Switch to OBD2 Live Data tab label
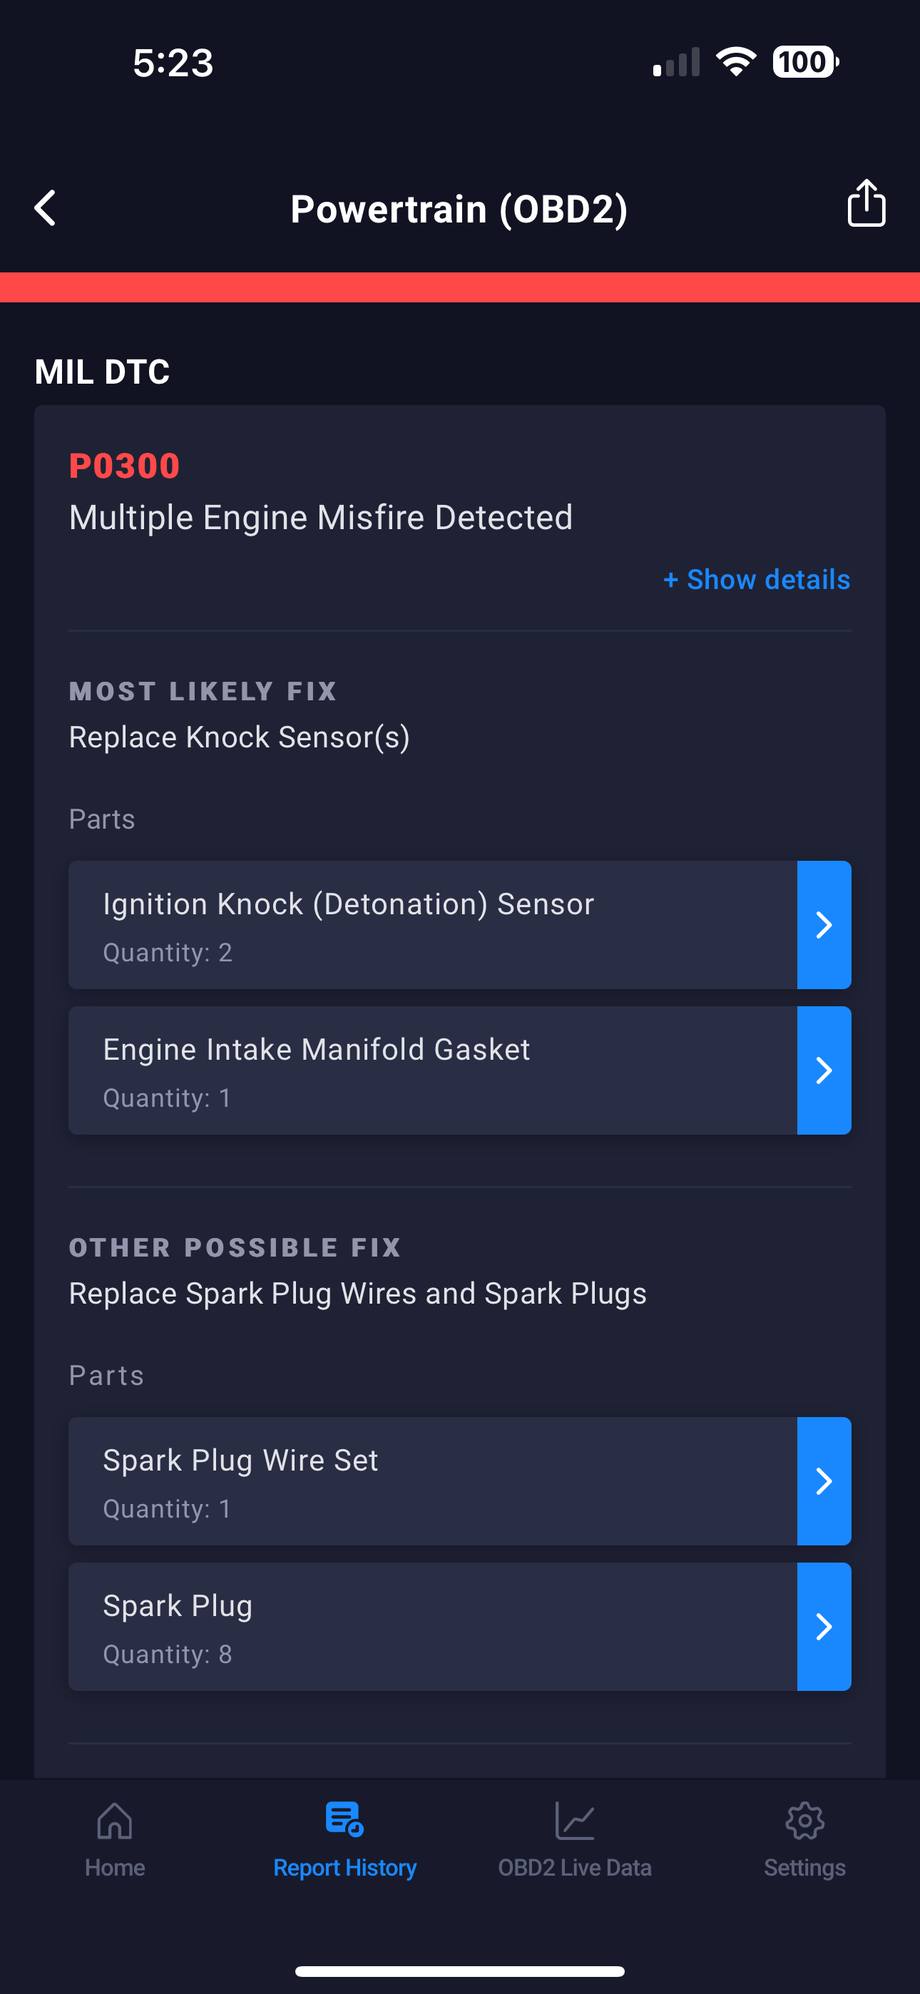The width and height of the screenshot is (920, 1994). [x=575, y=1868]
